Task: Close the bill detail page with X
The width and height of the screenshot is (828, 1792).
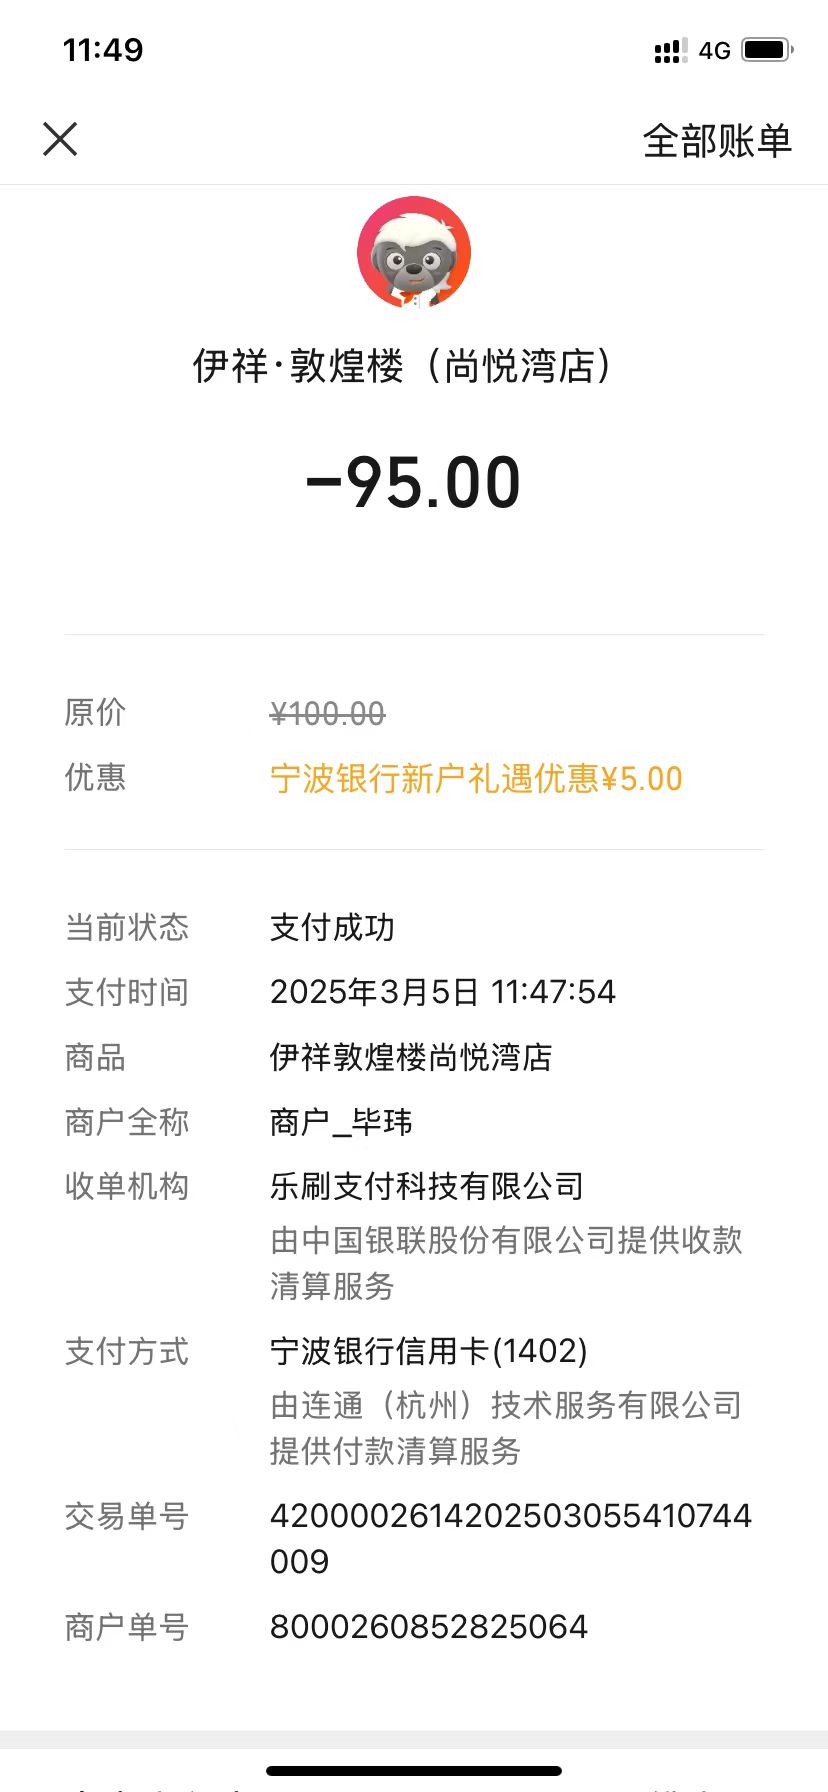Action: 60,139
